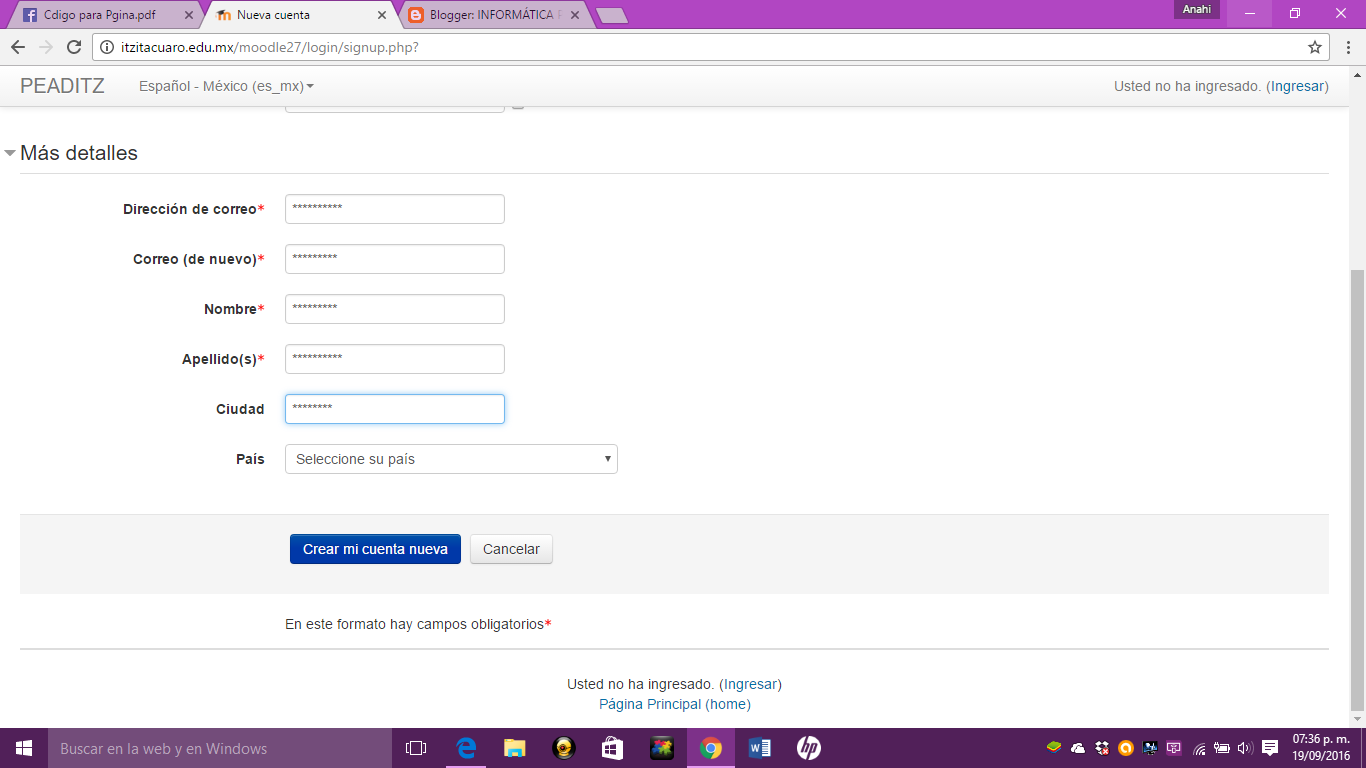Focus the 'Correo (de nuevo)' field

[395, 259]
